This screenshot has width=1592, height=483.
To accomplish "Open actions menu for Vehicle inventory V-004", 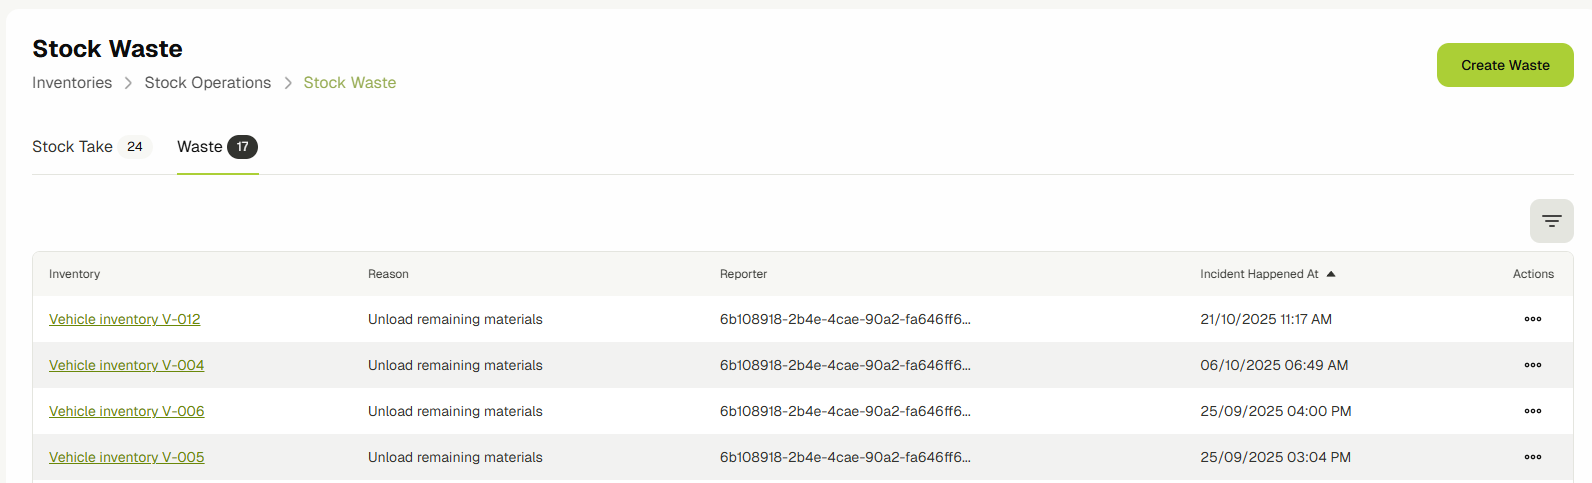I will [1532, 365].
